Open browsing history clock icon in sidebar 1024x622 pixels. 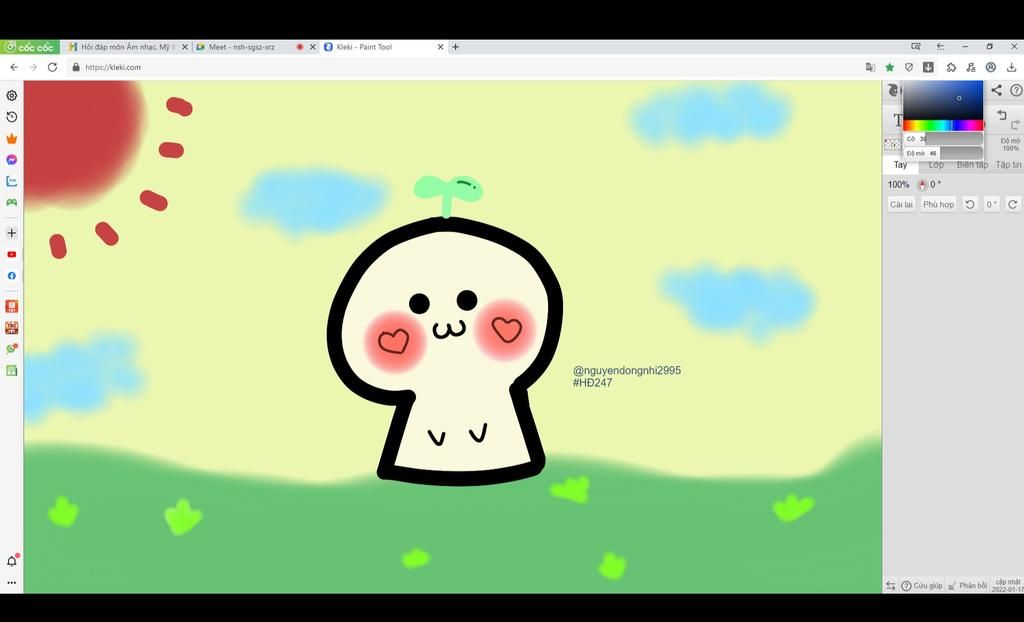(12, 117)
